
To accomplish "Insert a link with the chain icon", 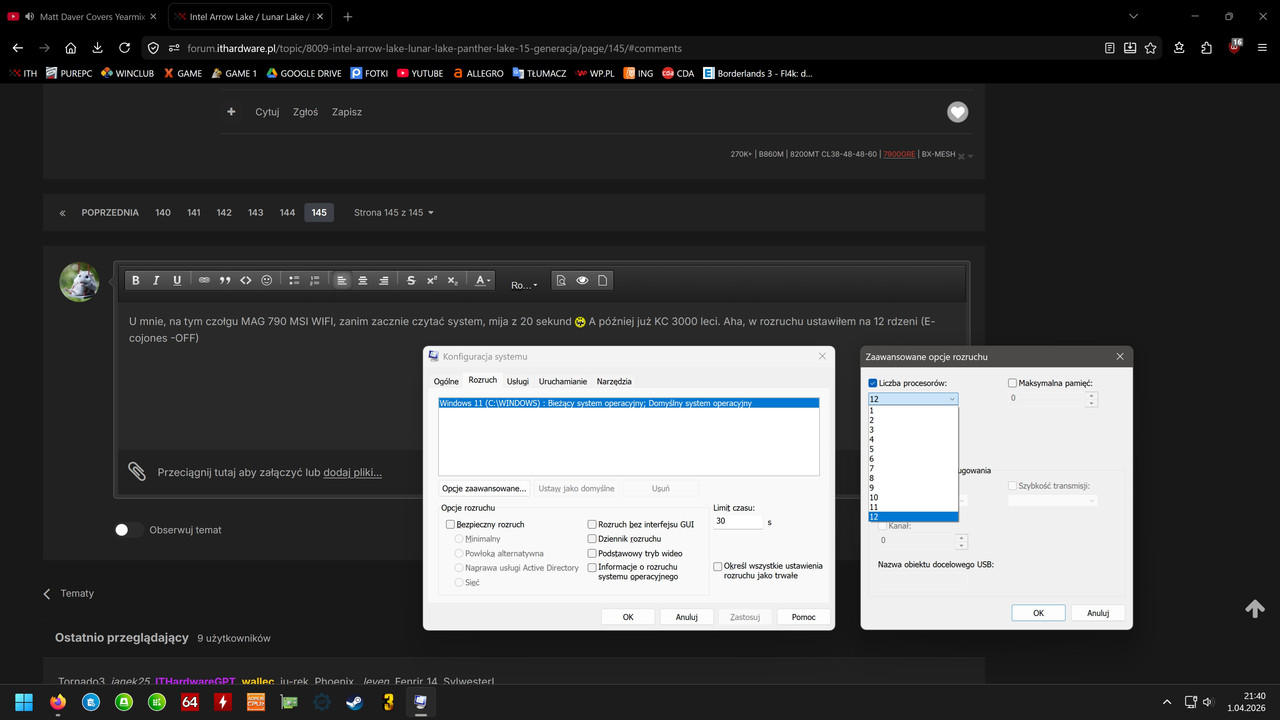I will coord(204,281).
